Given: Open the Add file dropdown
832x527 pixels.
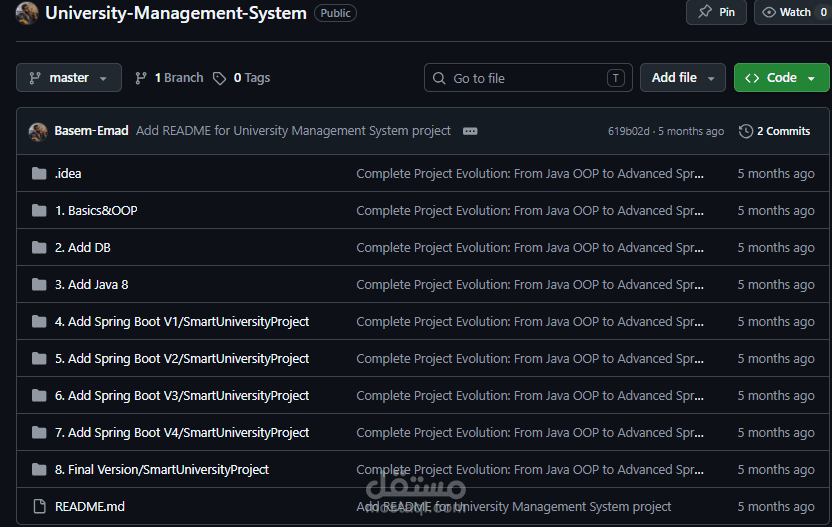Looking at the screenshot, I should [682, 77].
